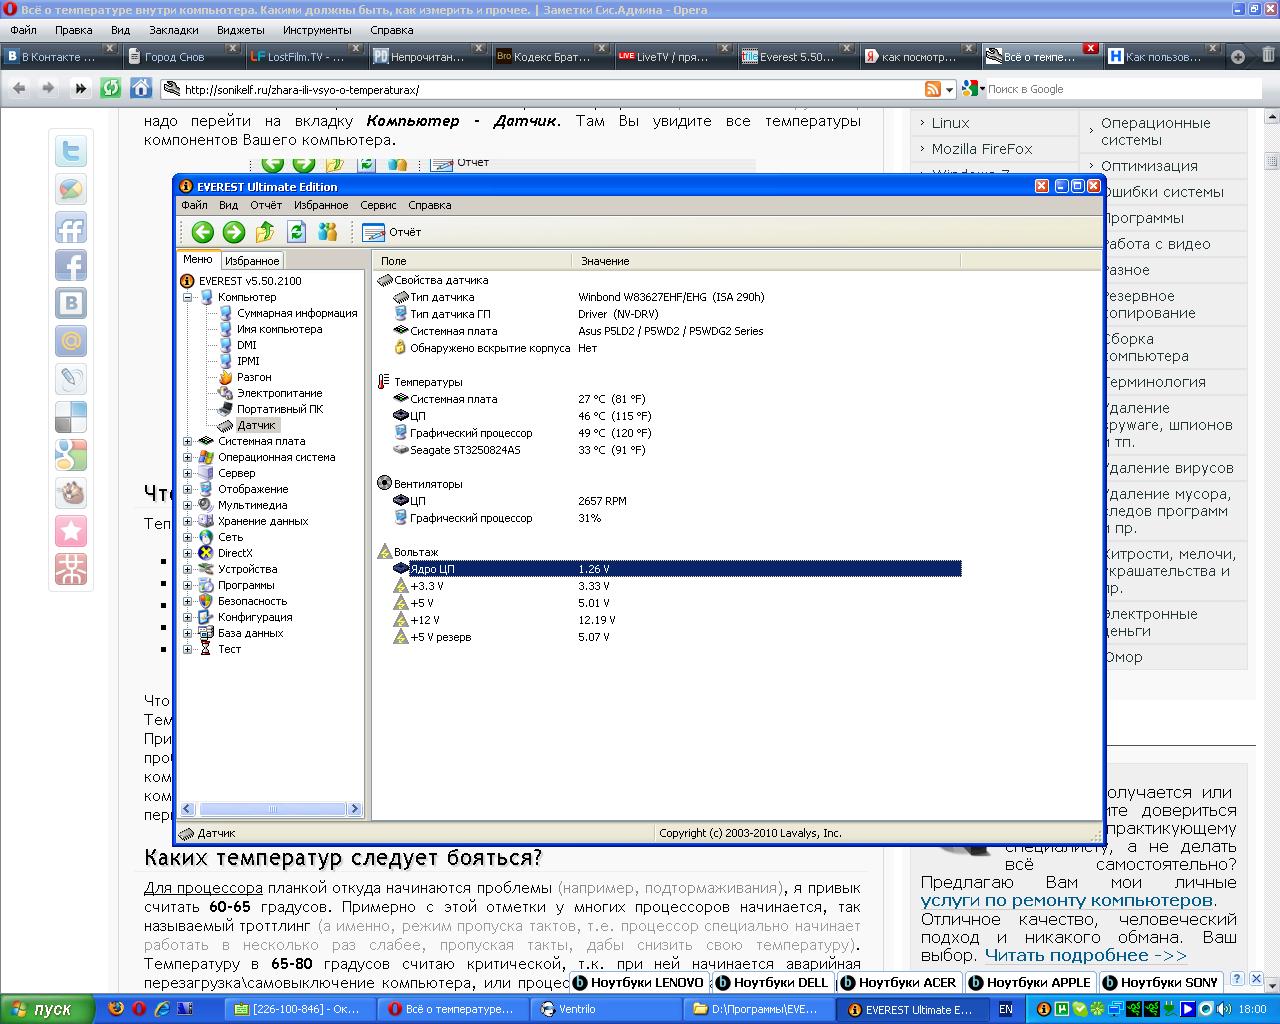
Task: Go up one level in EVEREST toolbar
Action: (x=265, y=232)
